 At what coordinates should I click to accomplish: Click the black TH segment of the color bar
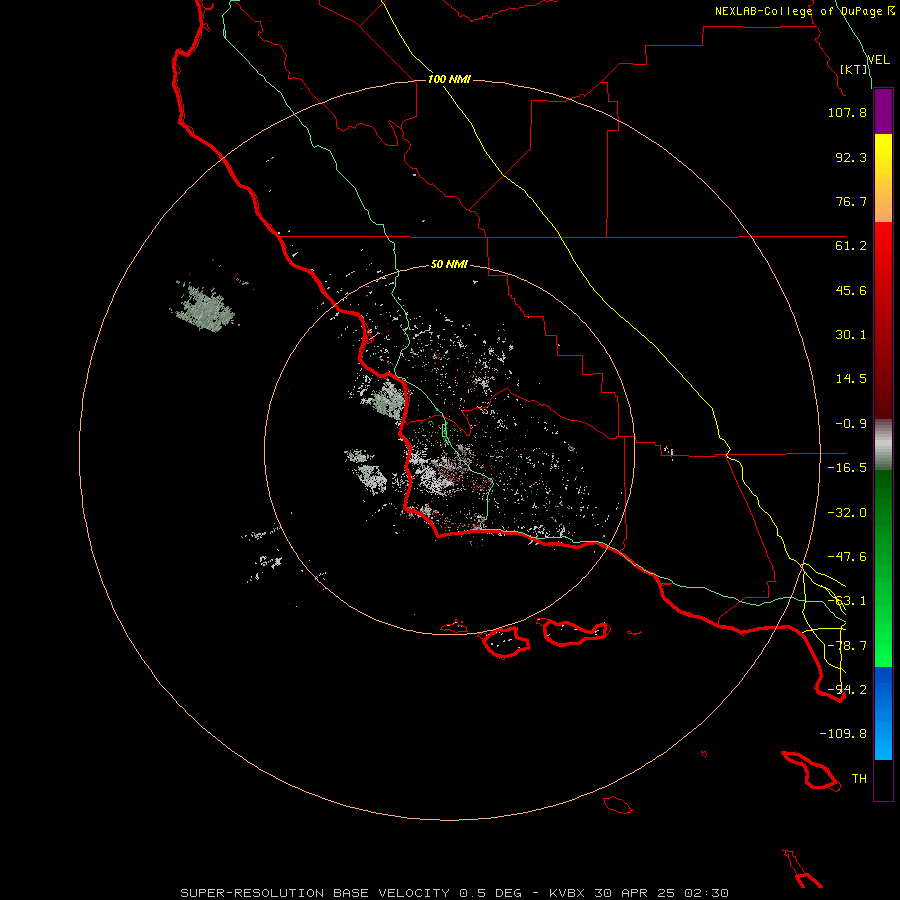(x=883, y=779)
